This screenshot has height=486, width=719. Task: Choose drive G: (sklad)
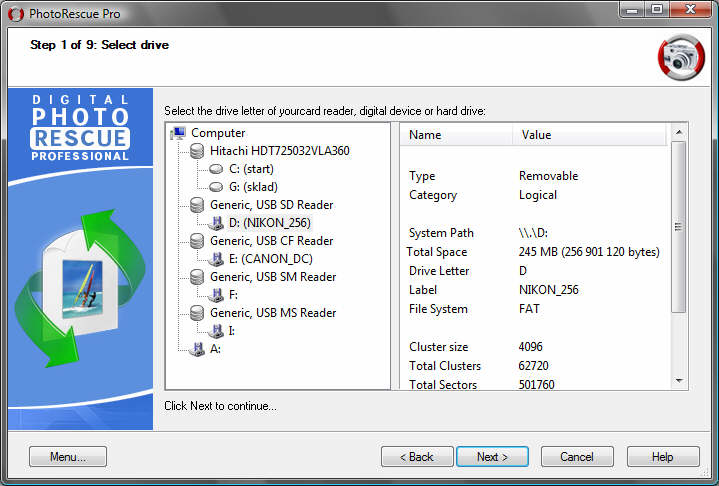[x=253, y=187]
